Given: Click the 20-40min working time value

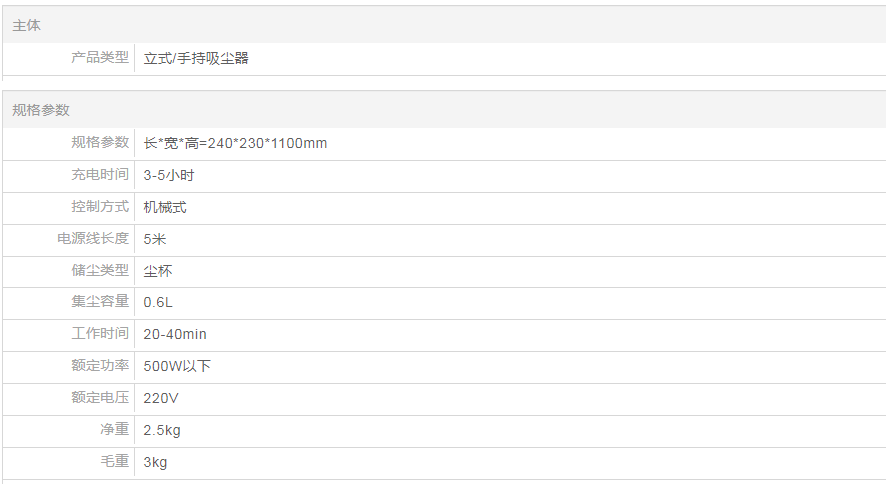Looking at the screenshot, I should 175,334.
